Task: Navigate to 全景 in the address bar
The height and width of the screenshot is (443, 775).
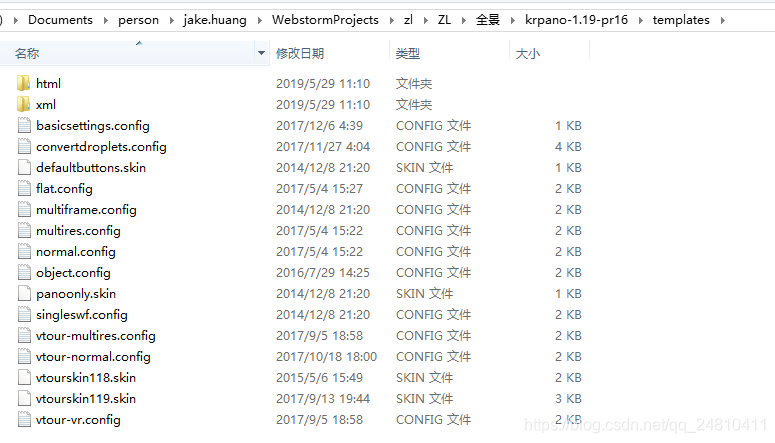Action: [x=488, y=20]
